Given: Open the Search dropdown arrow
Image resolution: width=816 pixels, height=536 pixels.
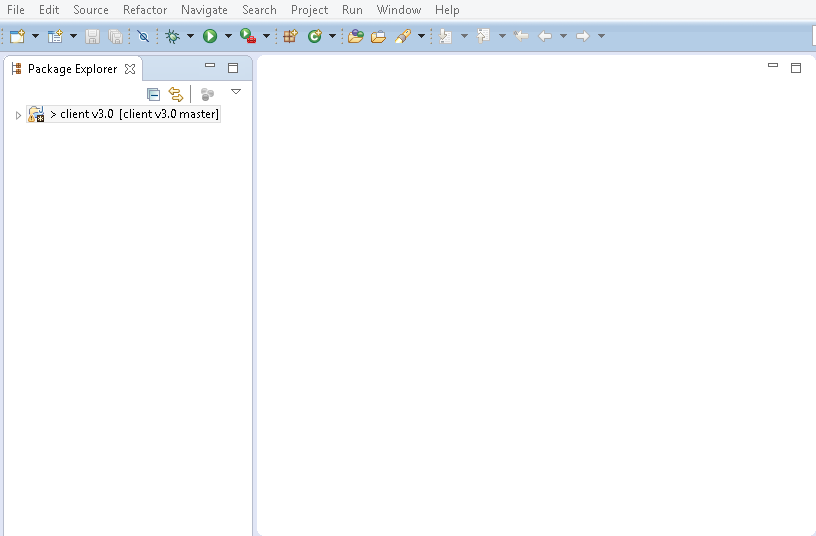Looking at the screenshot, I should point(422,36).
